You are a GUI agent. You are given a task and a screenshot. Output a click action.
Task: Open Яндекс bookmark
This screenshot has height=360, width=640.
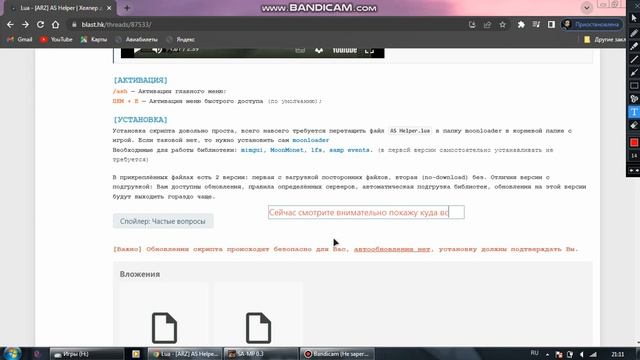180,39
